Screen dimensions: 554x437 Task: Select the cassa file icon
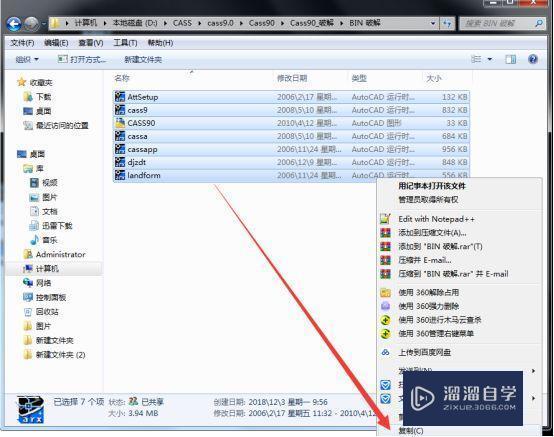coord(120,136)
